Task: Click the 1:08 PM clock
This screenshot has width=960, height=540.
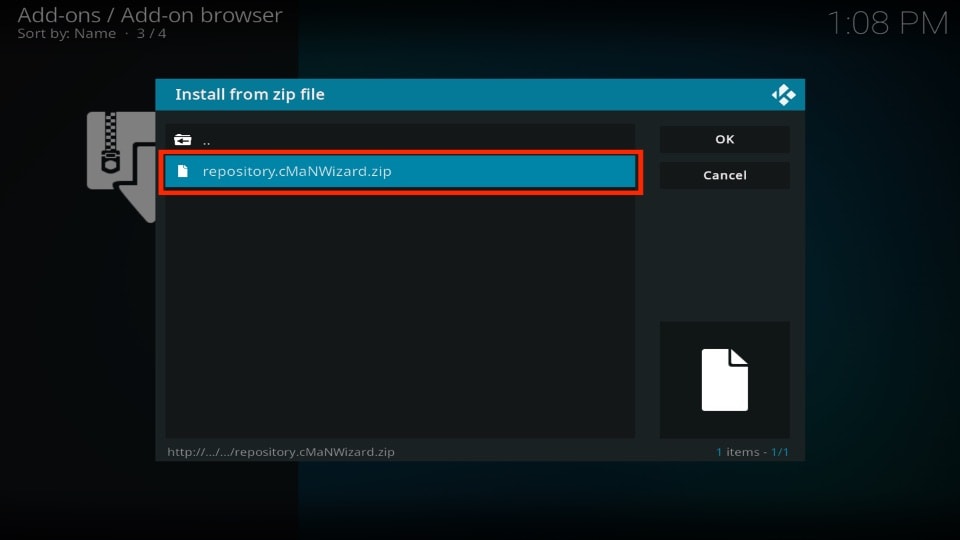Action: click(x=887, y=23)
